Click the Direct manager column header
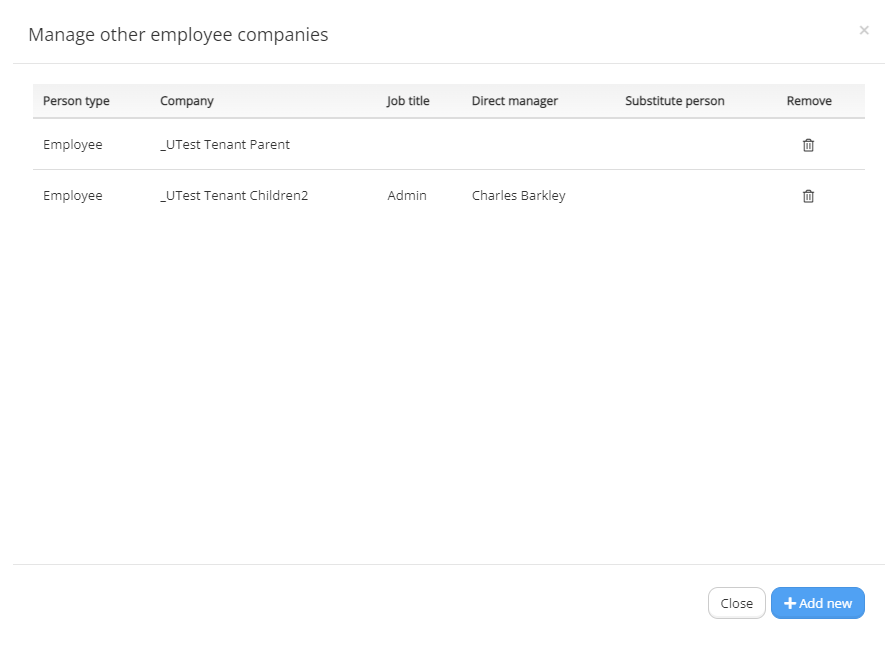Image resolution: width=896 pixels, height=650 pixels. click(515, 101)
